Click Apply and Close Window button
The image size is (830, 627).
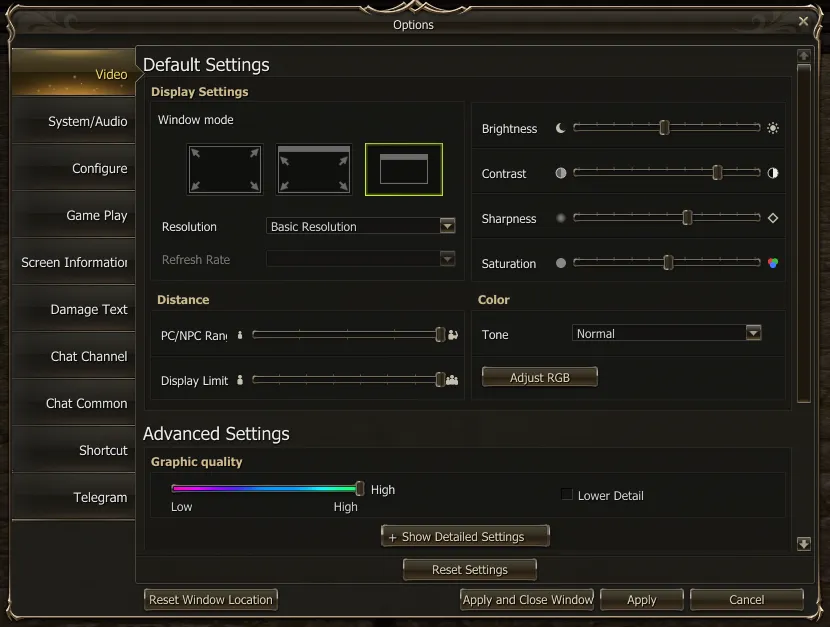(527, 599)
